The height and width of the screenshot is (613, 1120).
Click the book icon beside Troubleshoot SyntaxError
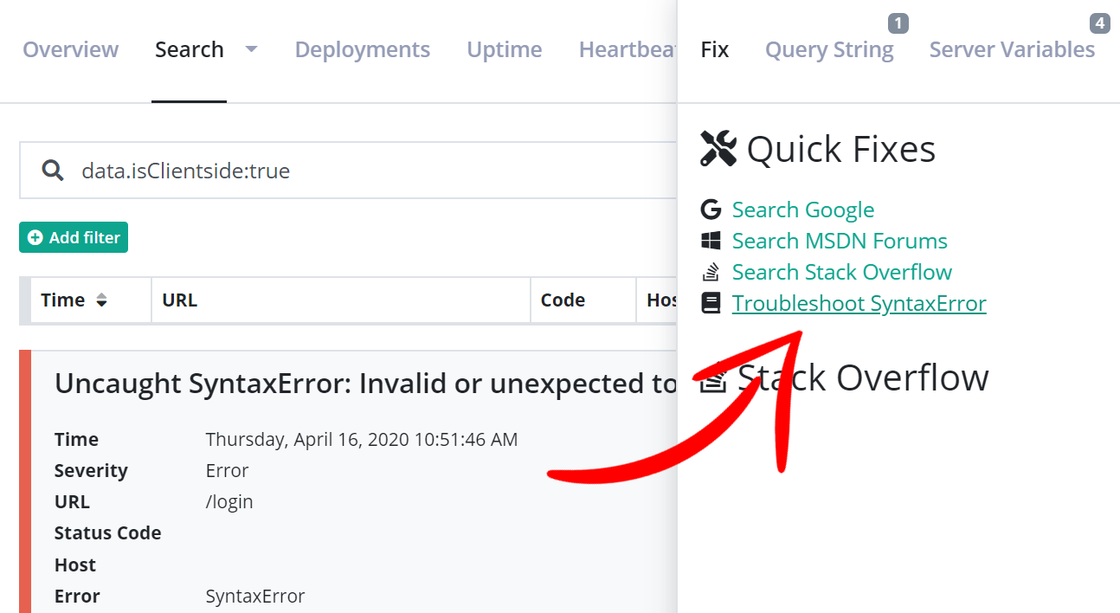711,303
